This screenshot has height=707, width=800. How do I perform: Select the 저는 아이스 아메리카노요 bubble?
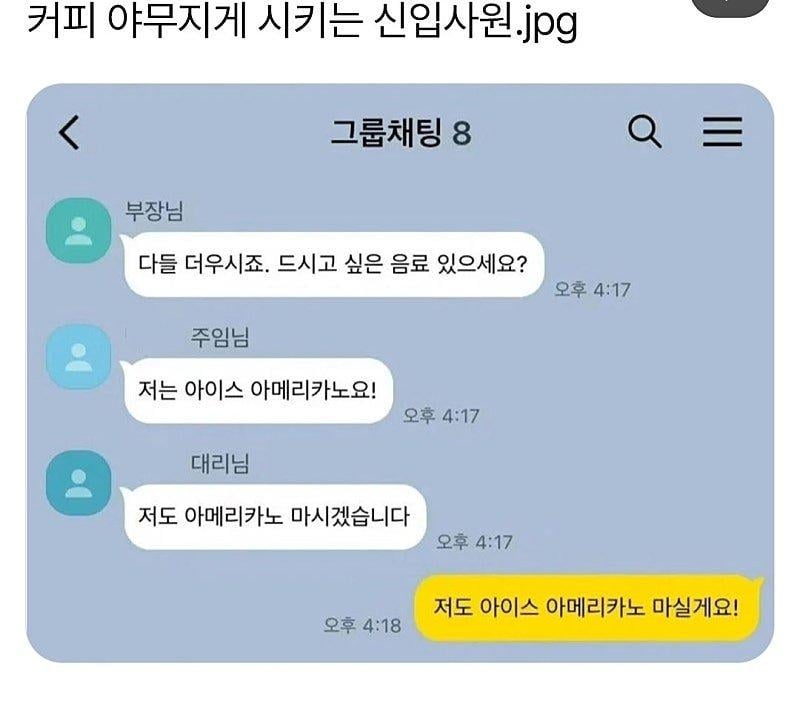click(x=258, y=391)
